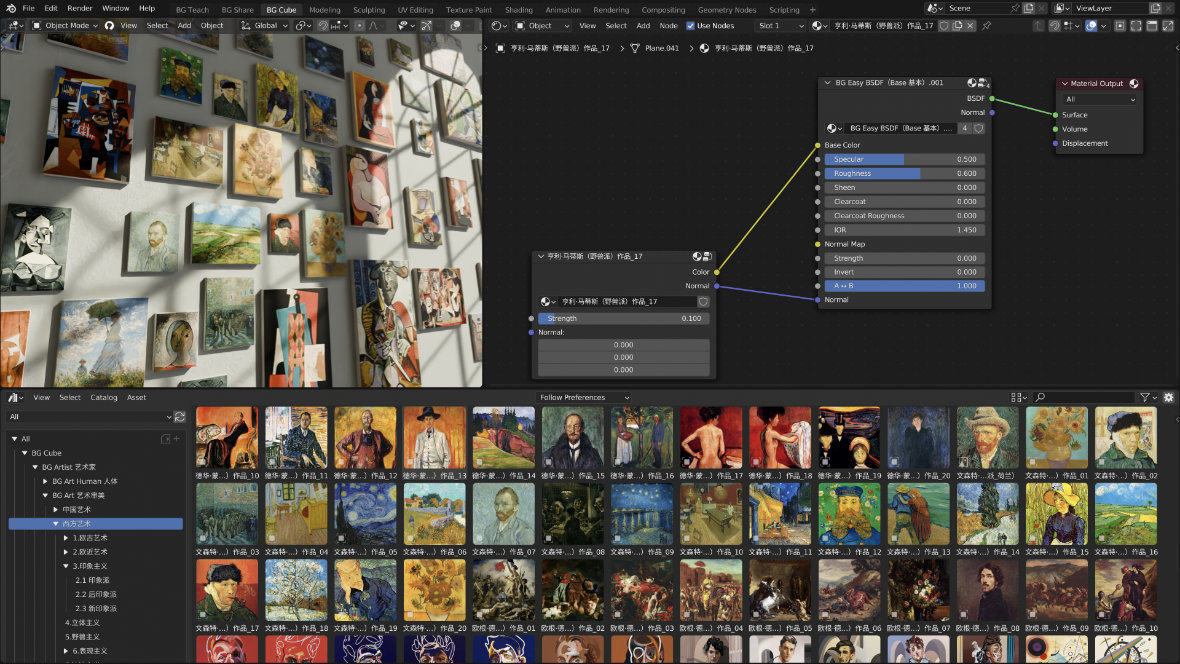The image size is (1180, 664).
Task: Toggle viewport overlays display
Action: (x=455, y=26)
